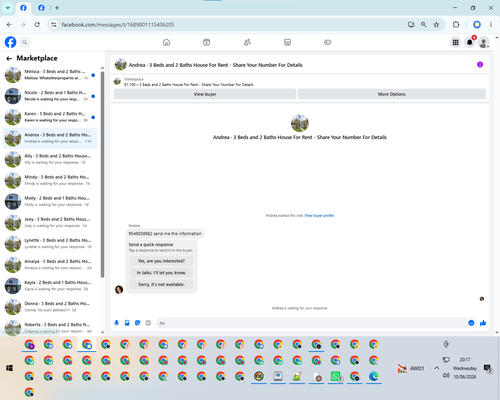
Task: Click the large listing photo in chat body
Action: click(x=300, y=123)
